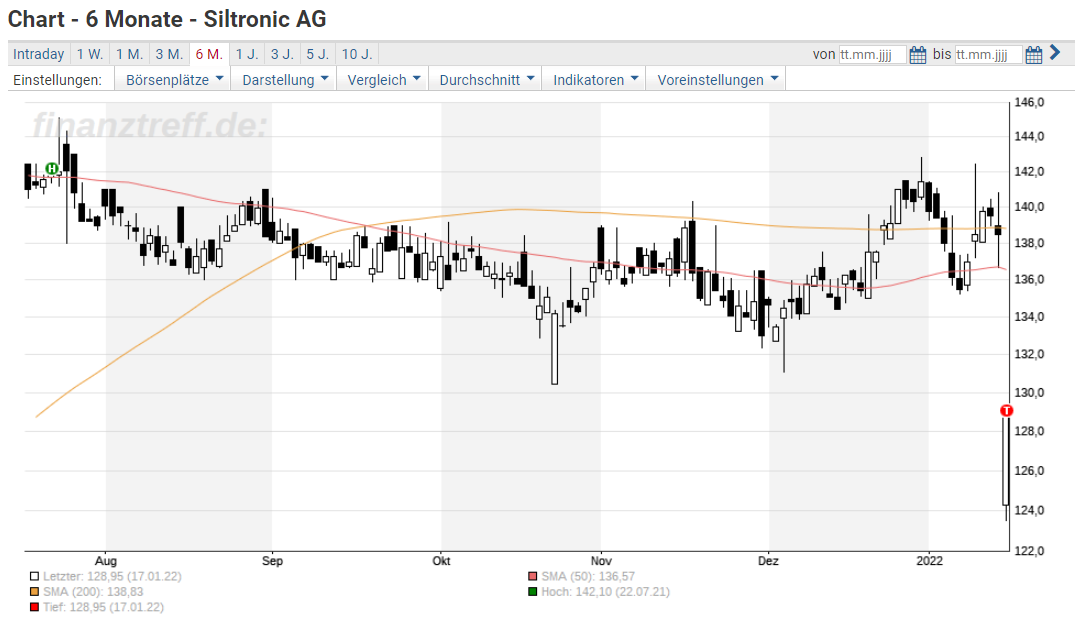Click the 'Chart - 6 Monate - Siltronic AG' heading
The image size is (1084, 620).
(x=167, y=19)
